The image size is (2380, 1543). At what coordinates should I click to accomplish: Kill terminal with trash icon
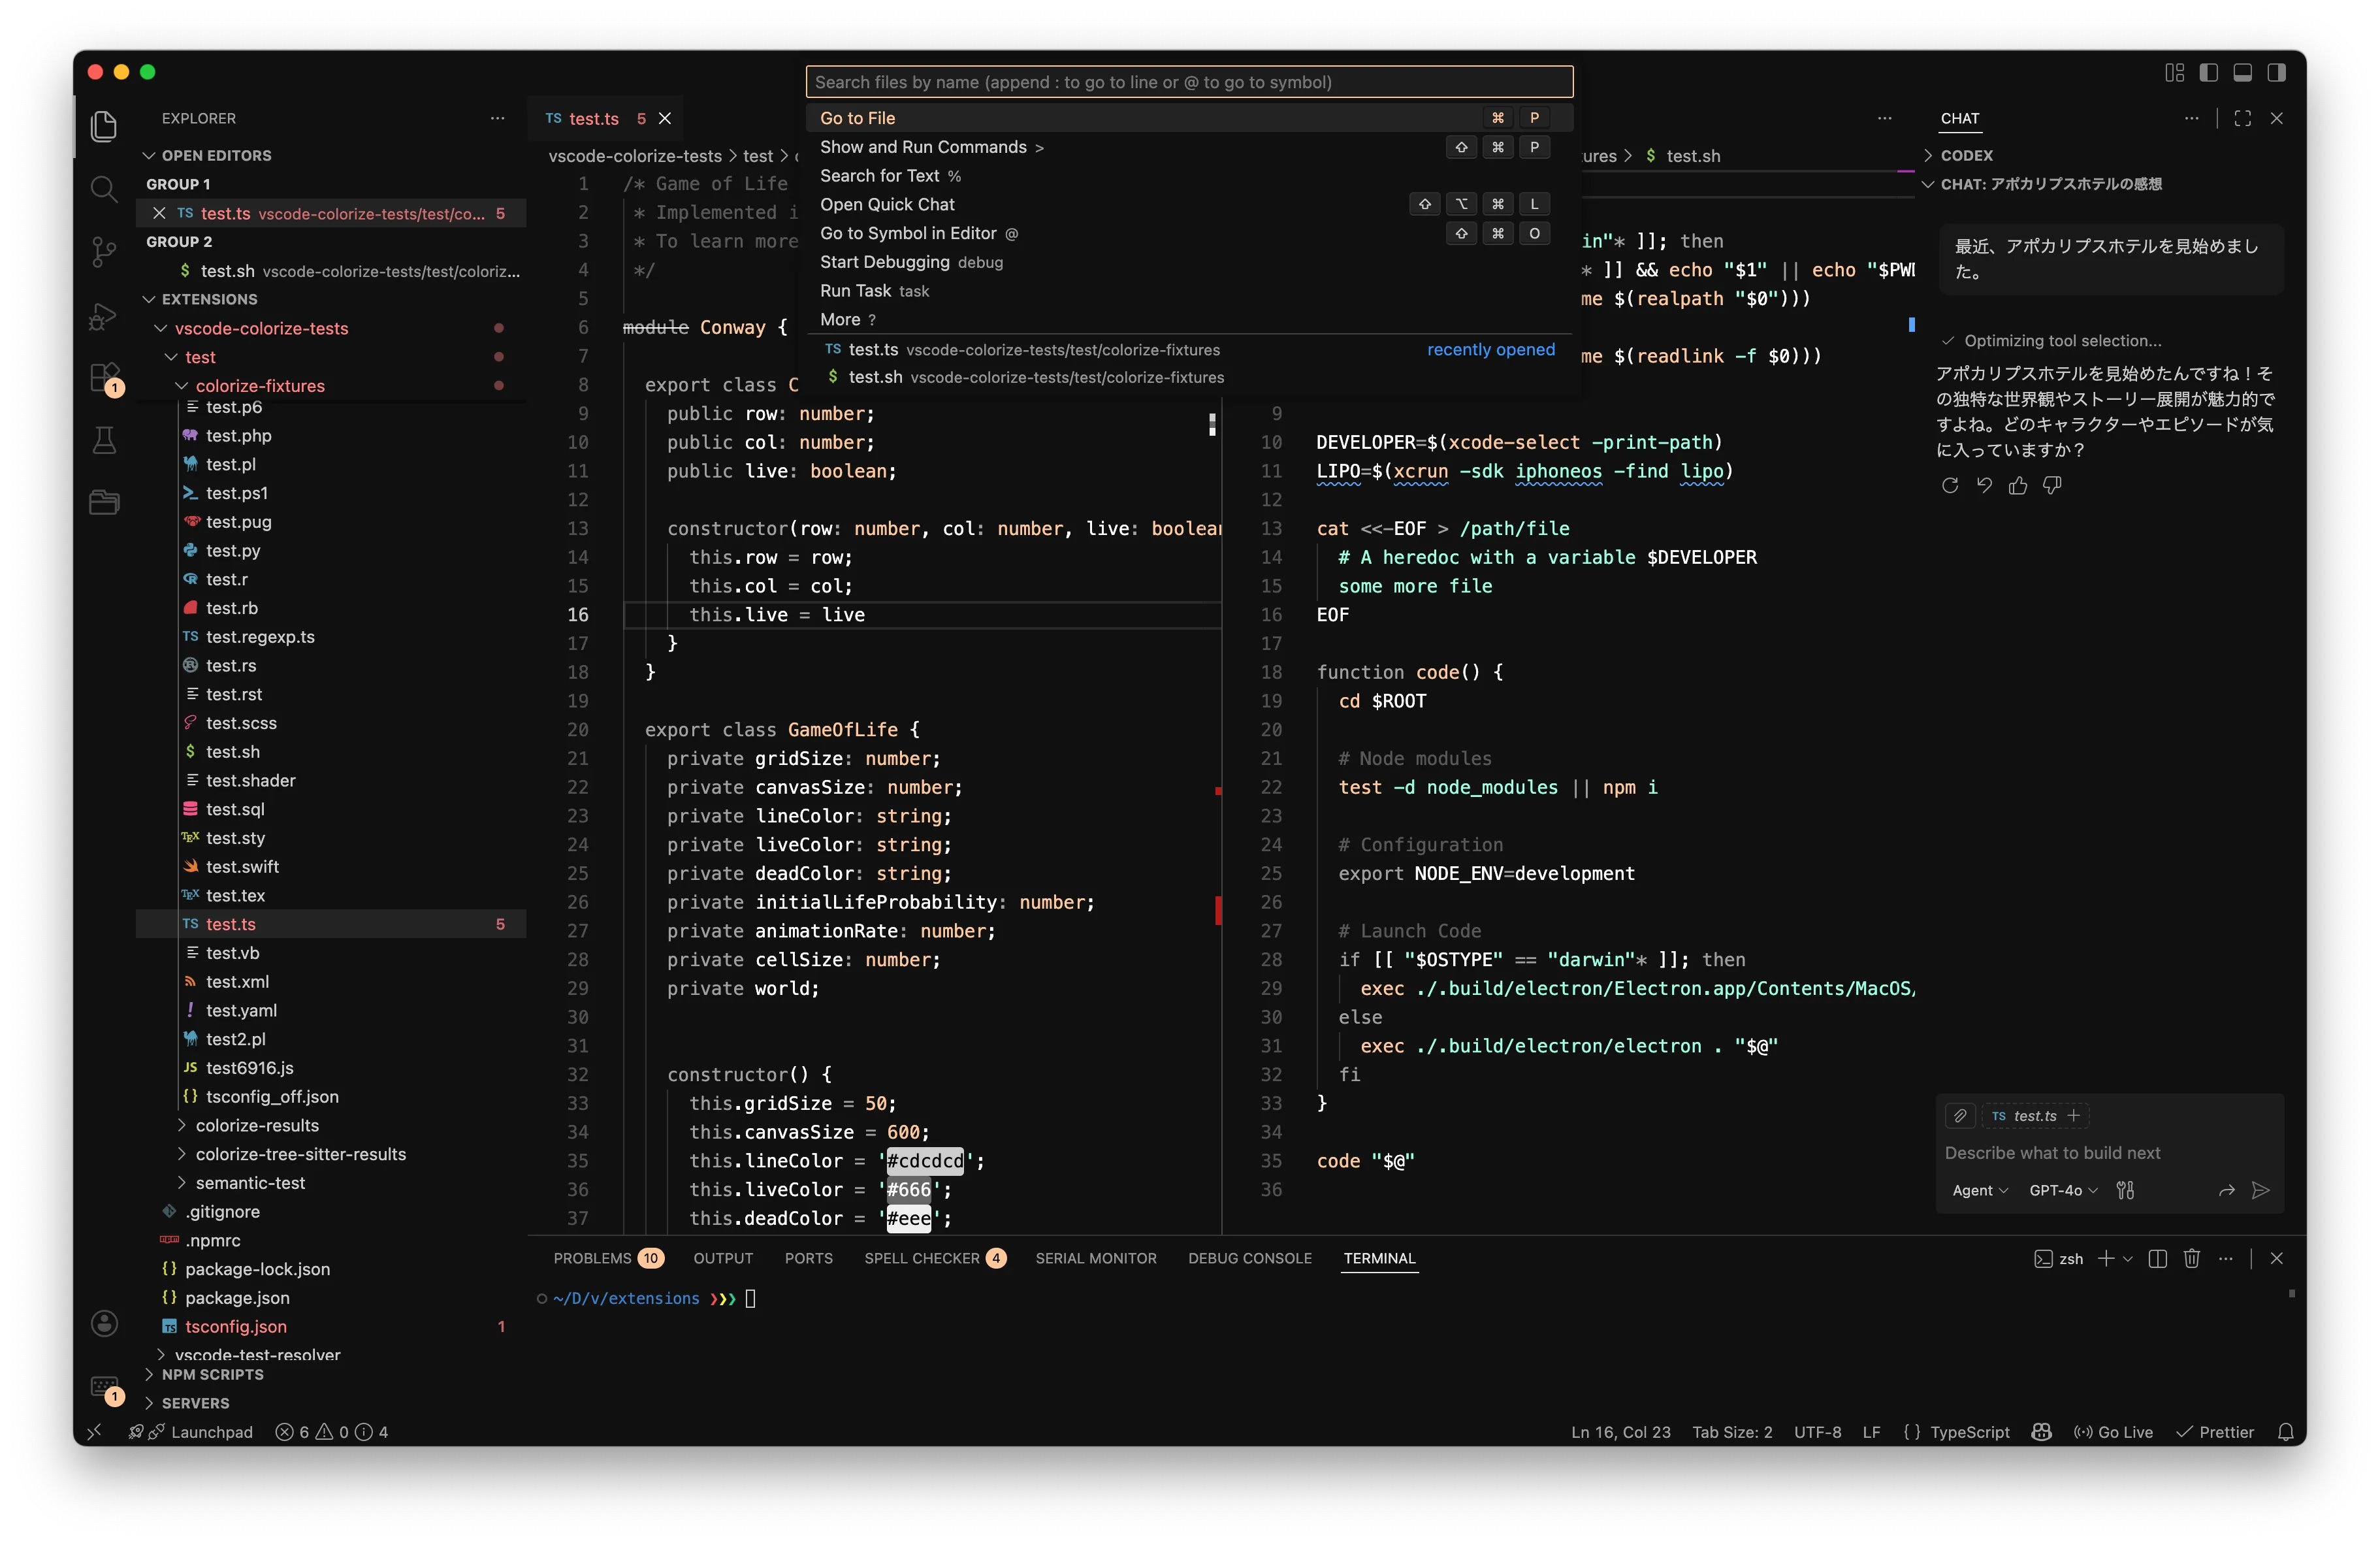[x=2191, y=1258]
